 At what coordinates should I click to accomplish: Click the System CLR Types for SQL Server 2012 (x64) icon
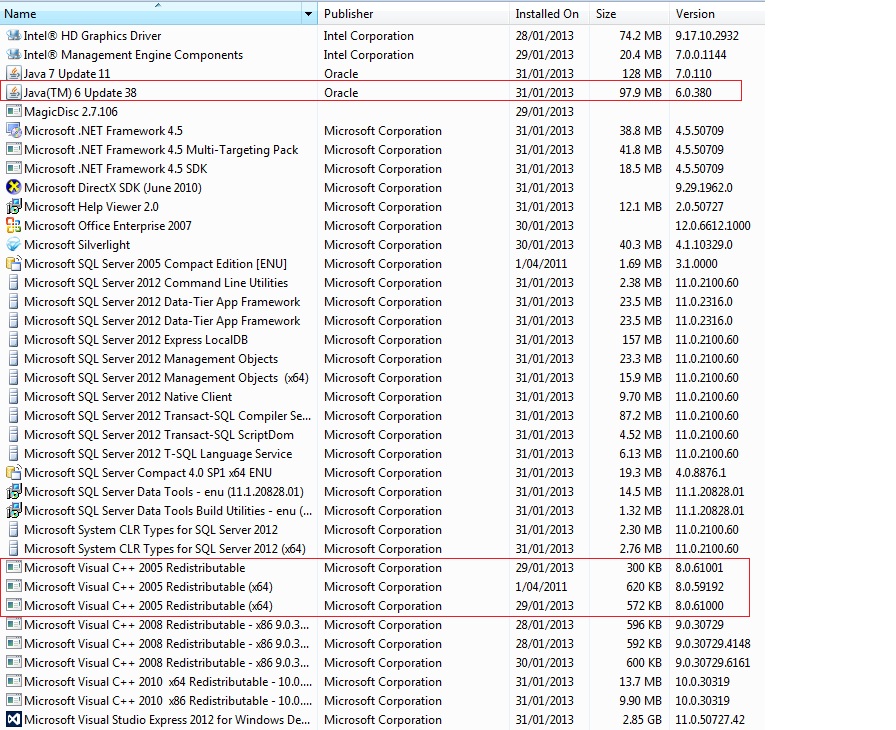point(14,549)
